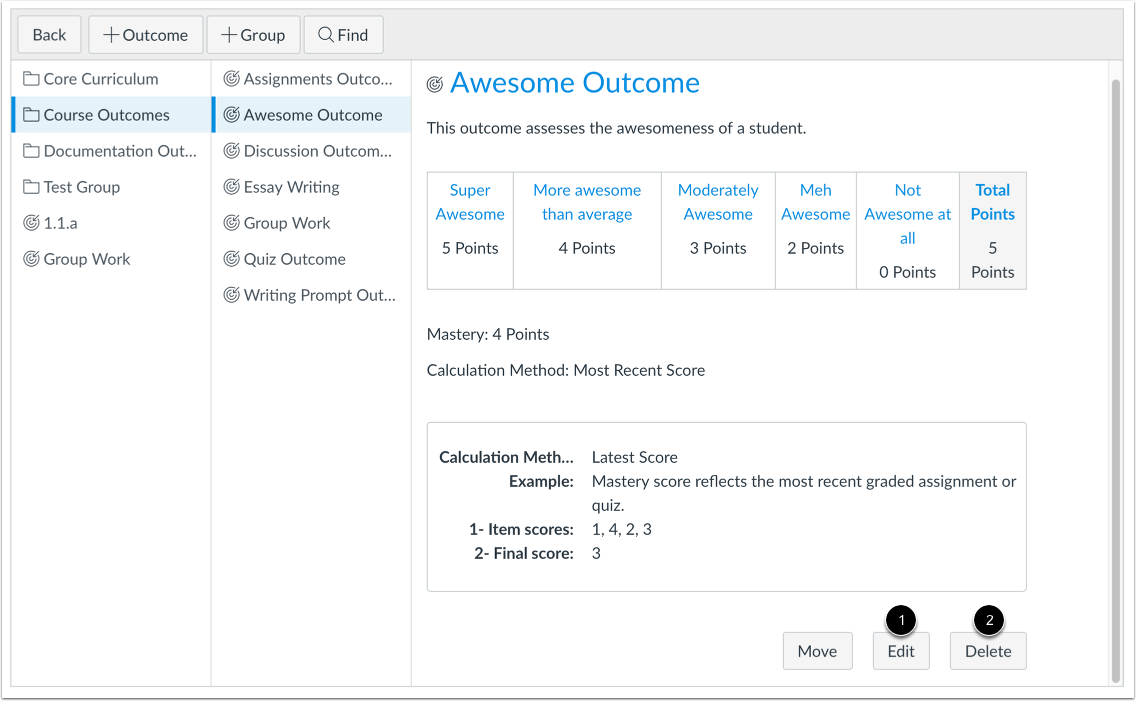The width and height of the screenshot is (1136, 701).
Task: Click the Group Work target icon in the first column
Action: pyautogui.click(x=31, y=259)
